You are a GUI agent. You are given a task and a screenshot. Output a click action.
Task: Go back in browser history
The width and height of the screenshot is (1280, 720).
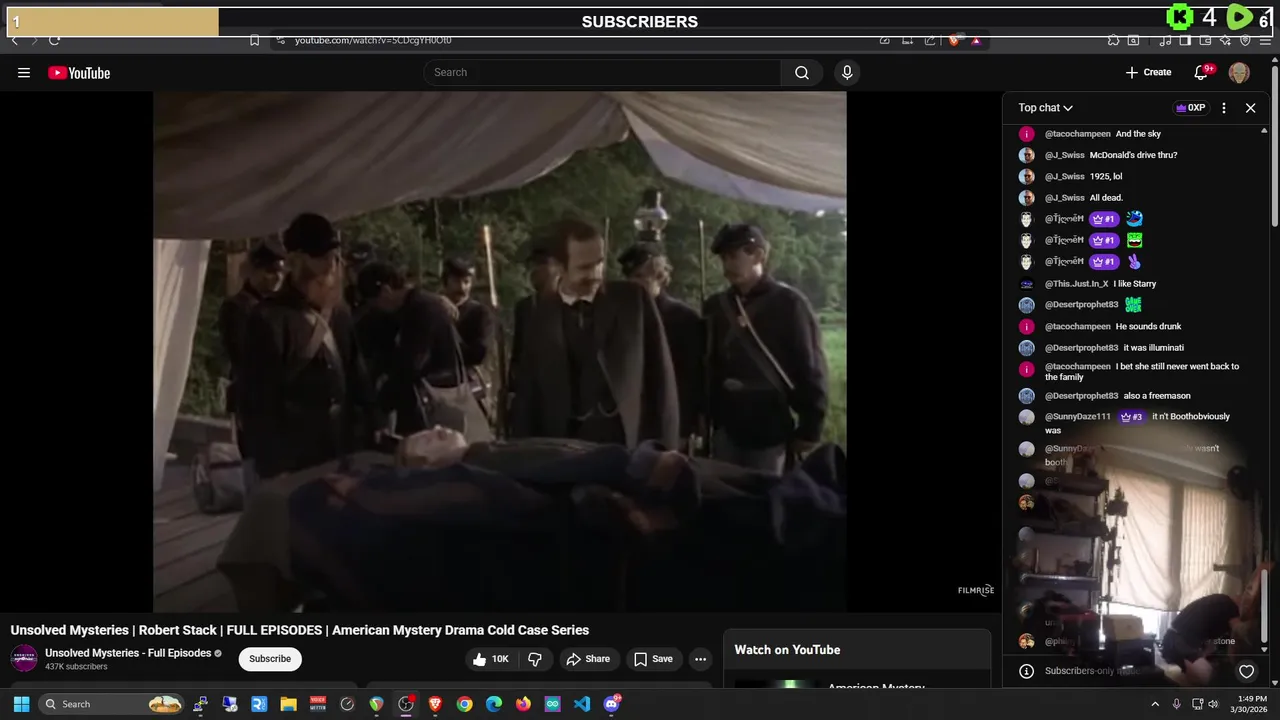(x=14, y=40)
